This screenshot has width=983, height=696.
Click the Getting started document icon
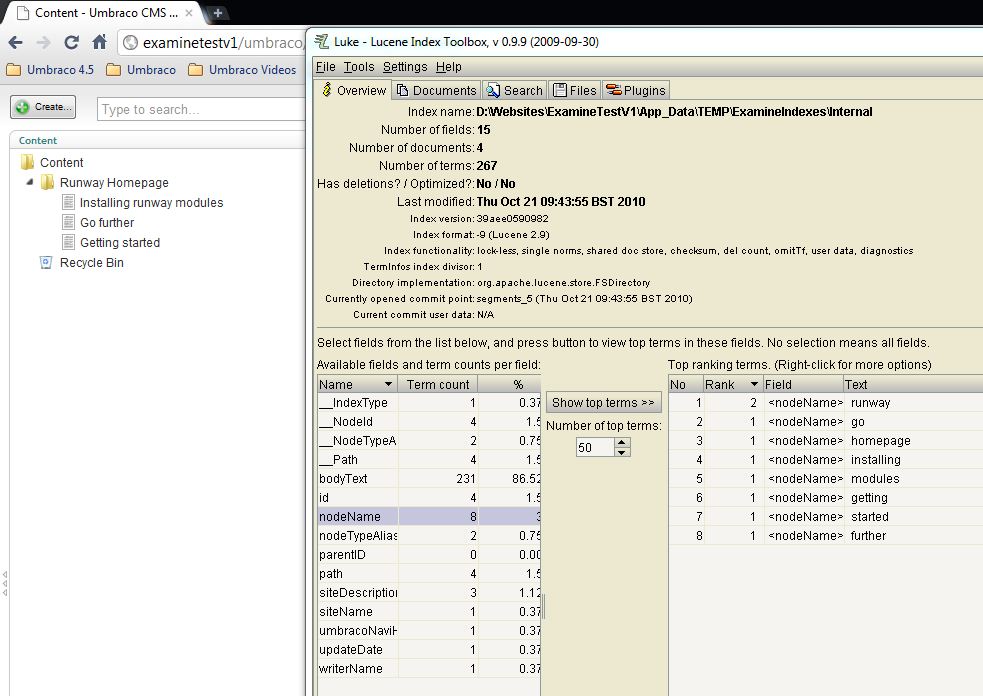click(68, 242)
